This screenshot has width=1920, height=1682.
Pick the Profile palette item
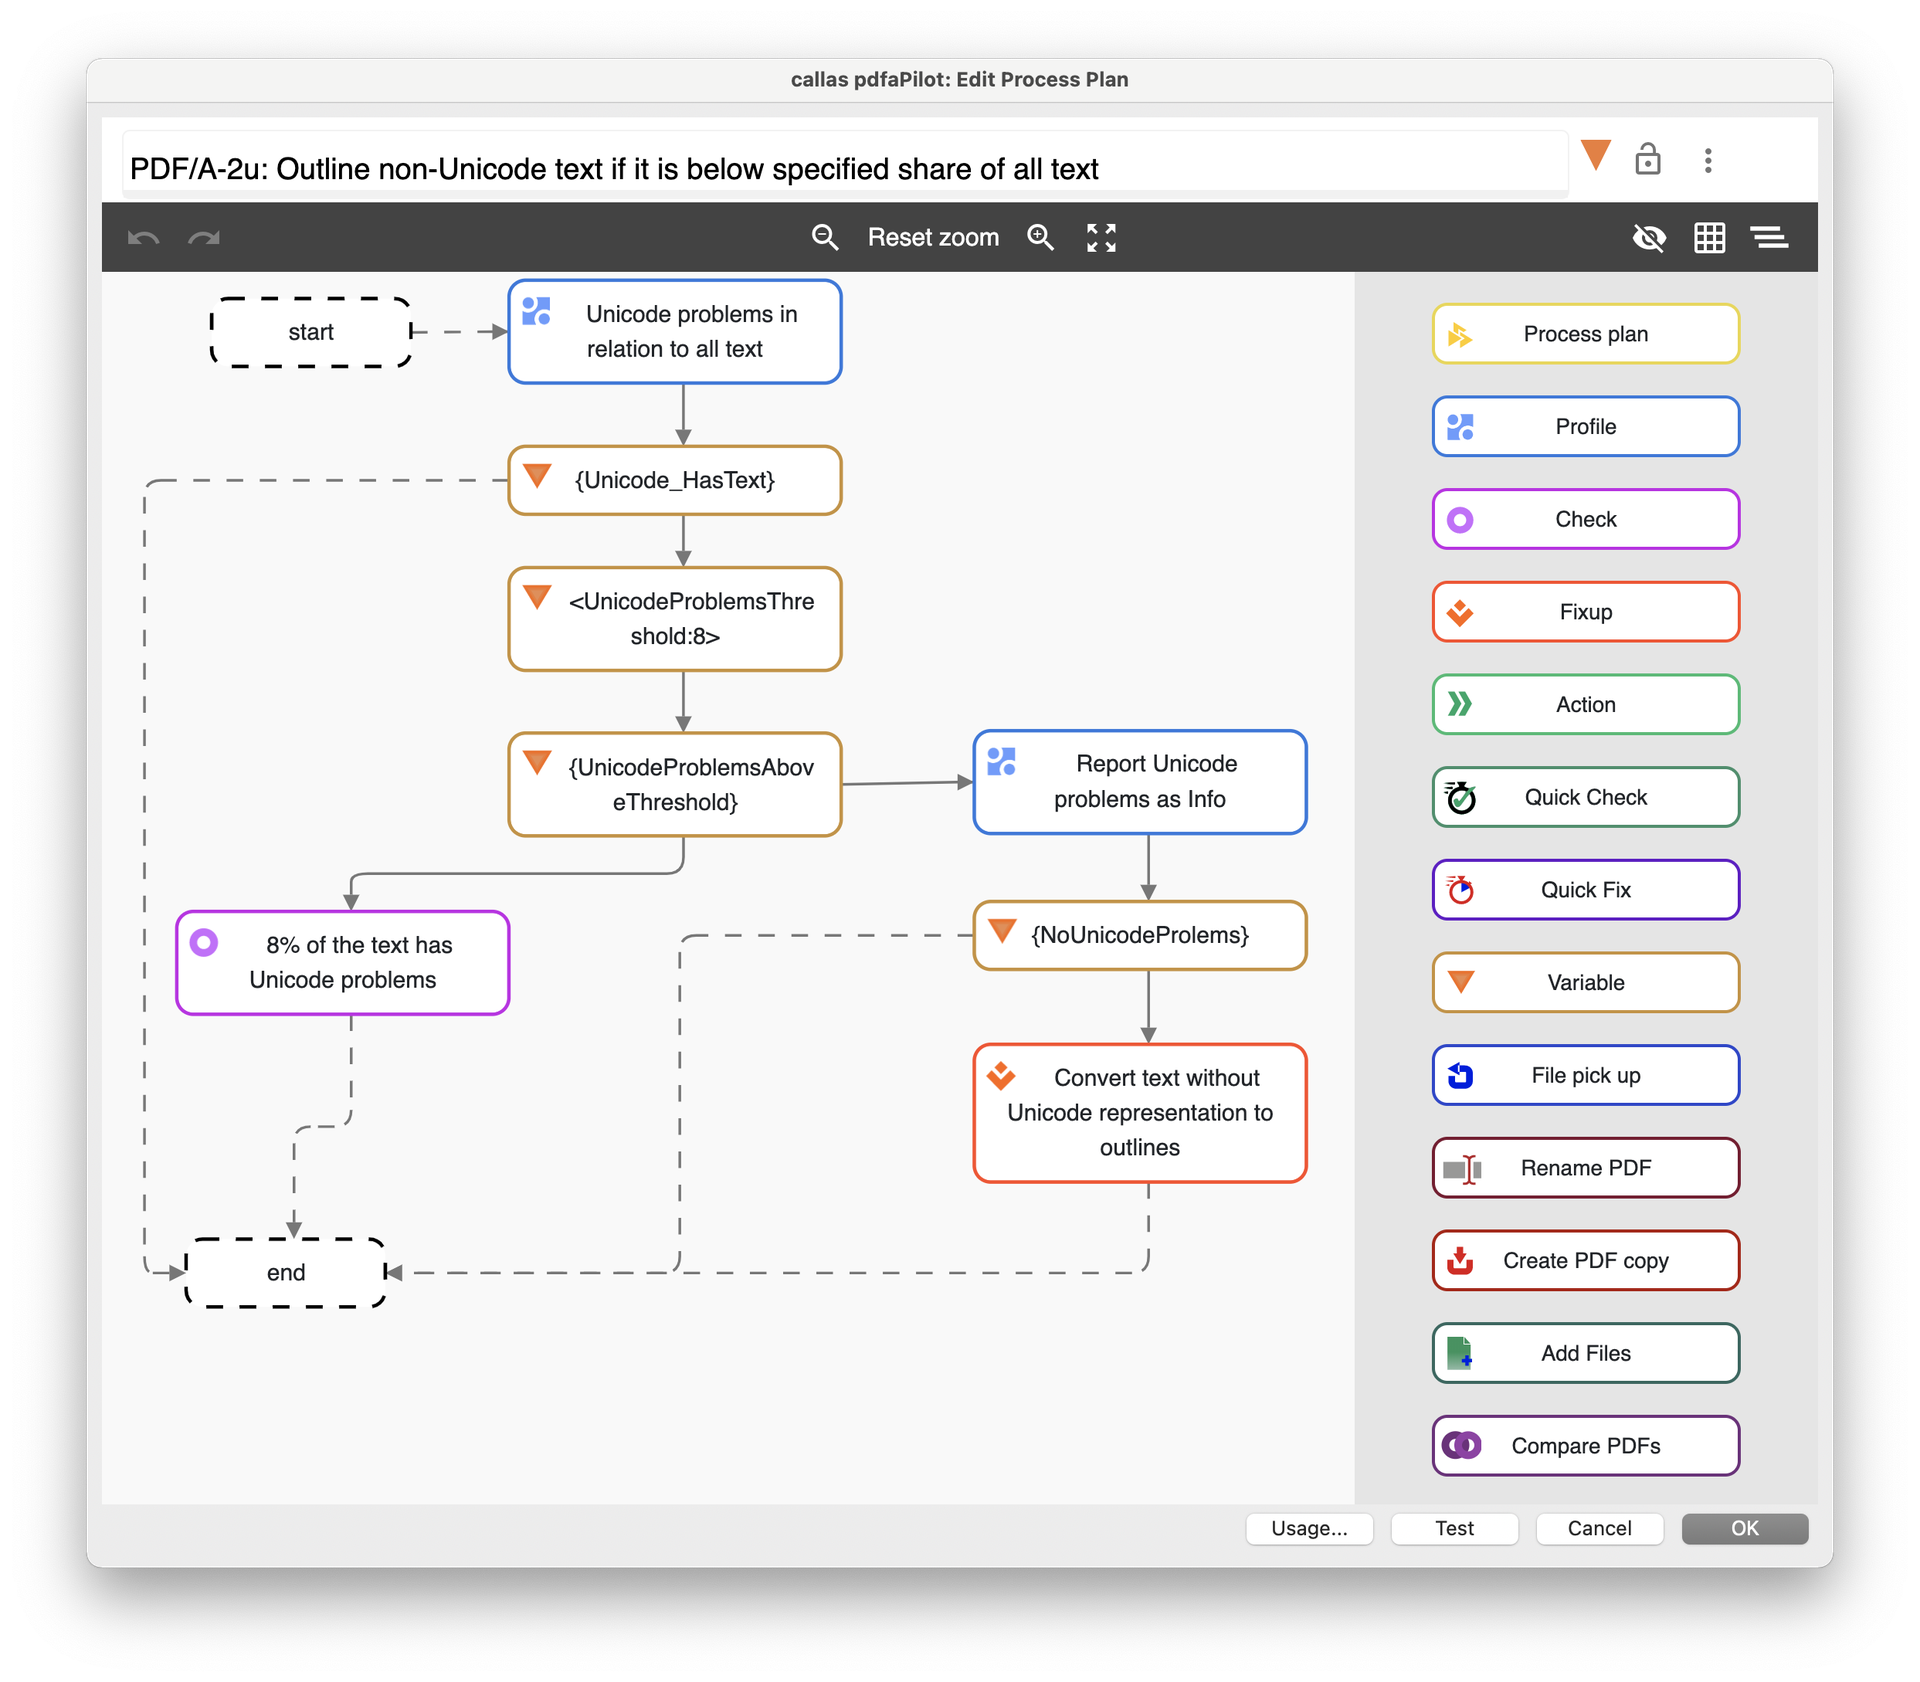pos(1586,427)
